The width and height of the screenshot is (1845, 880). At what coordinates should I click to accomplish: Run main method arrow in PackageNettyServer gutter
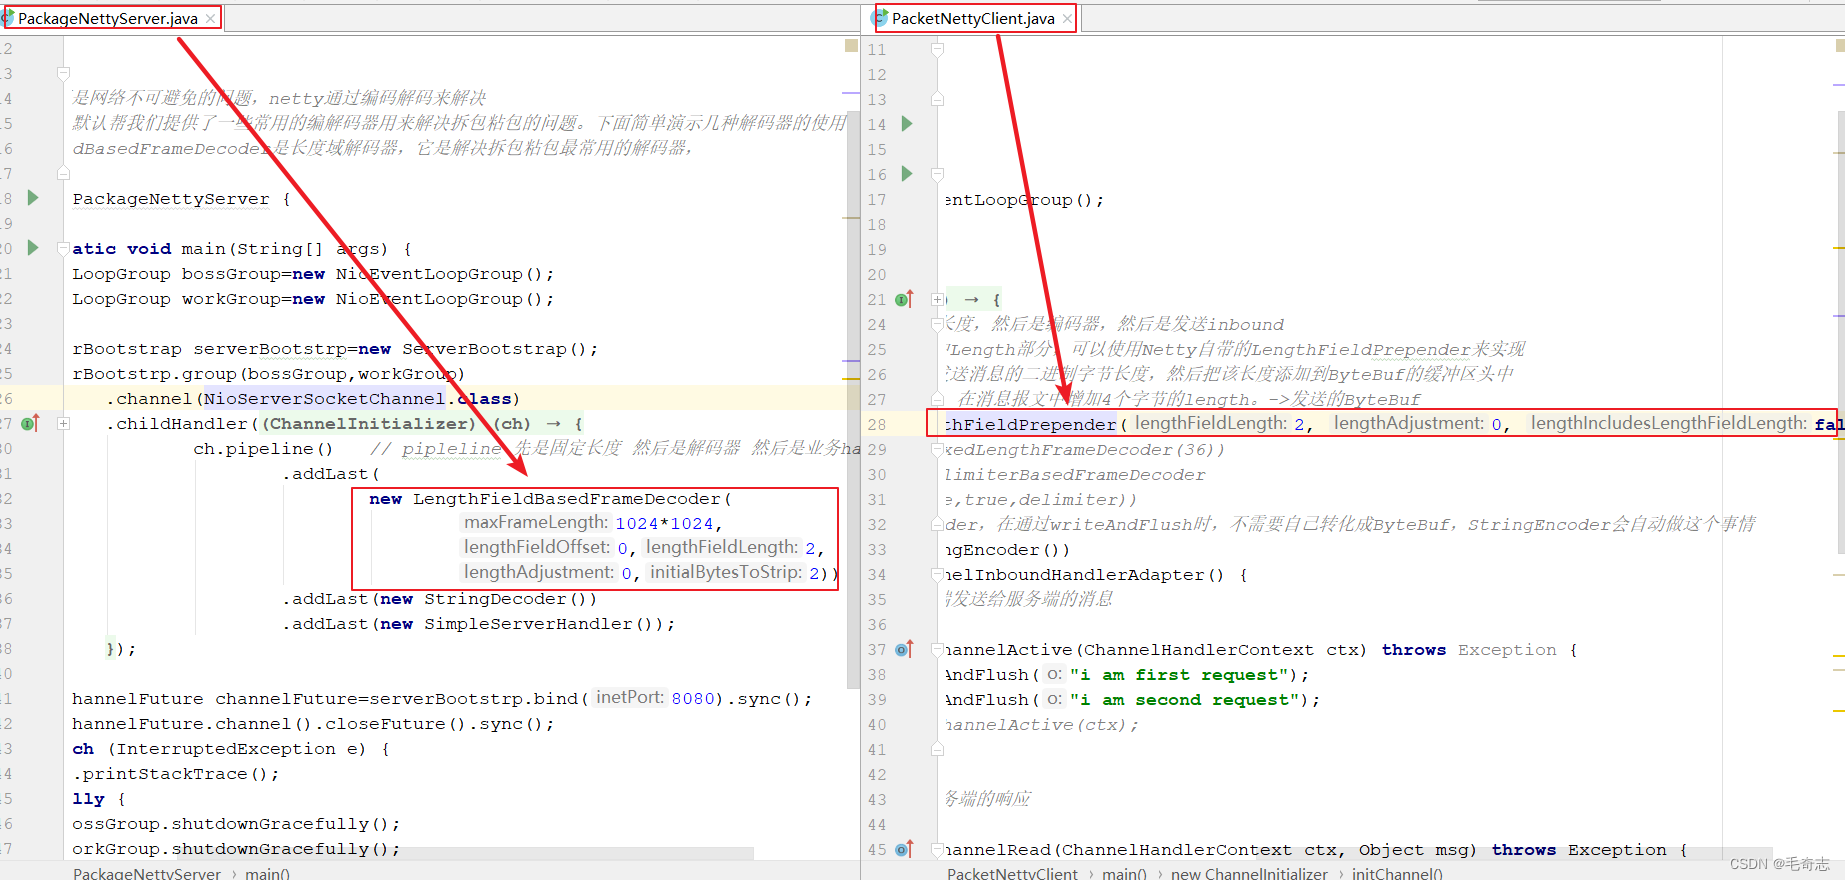[x=33, y=247]
